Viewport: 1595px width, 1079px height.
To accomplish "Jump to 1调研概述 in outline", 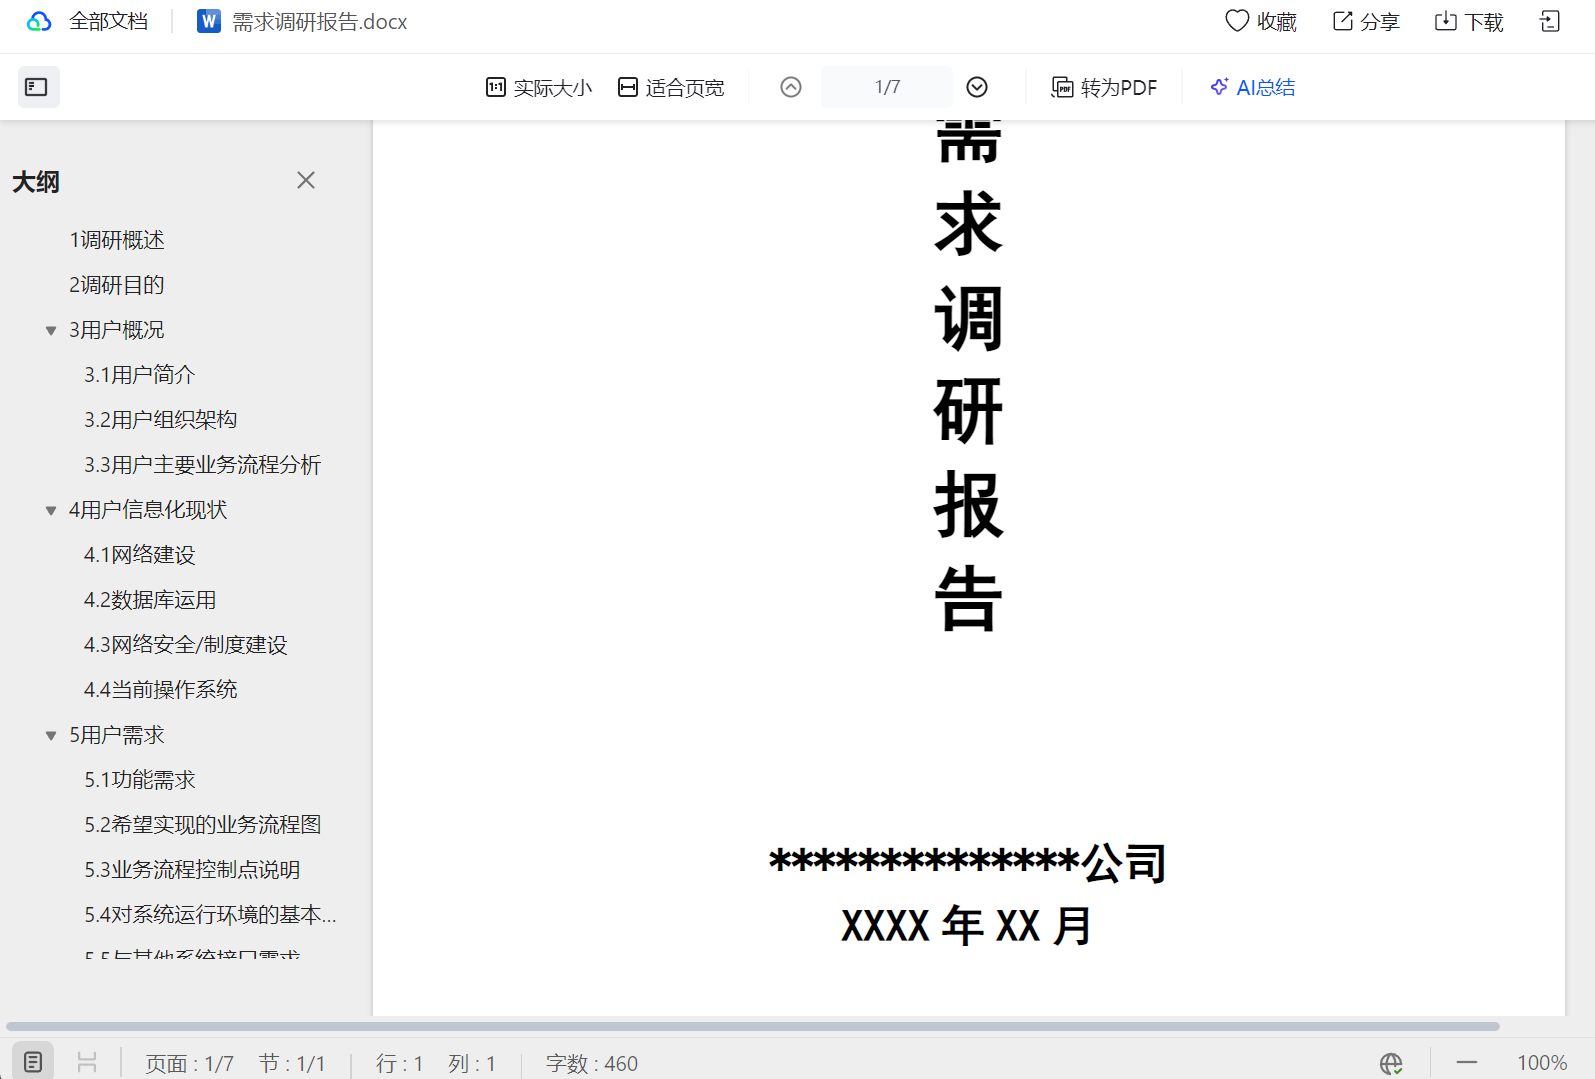I will 117,240.
